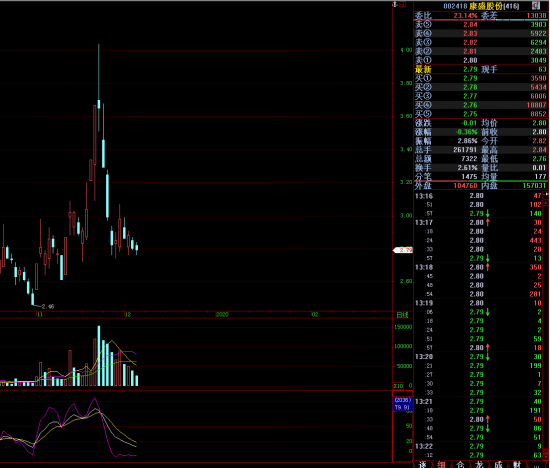Switch to the 逐 tab
The width and height of the screenshot is (550, 468).
point(422,464)
